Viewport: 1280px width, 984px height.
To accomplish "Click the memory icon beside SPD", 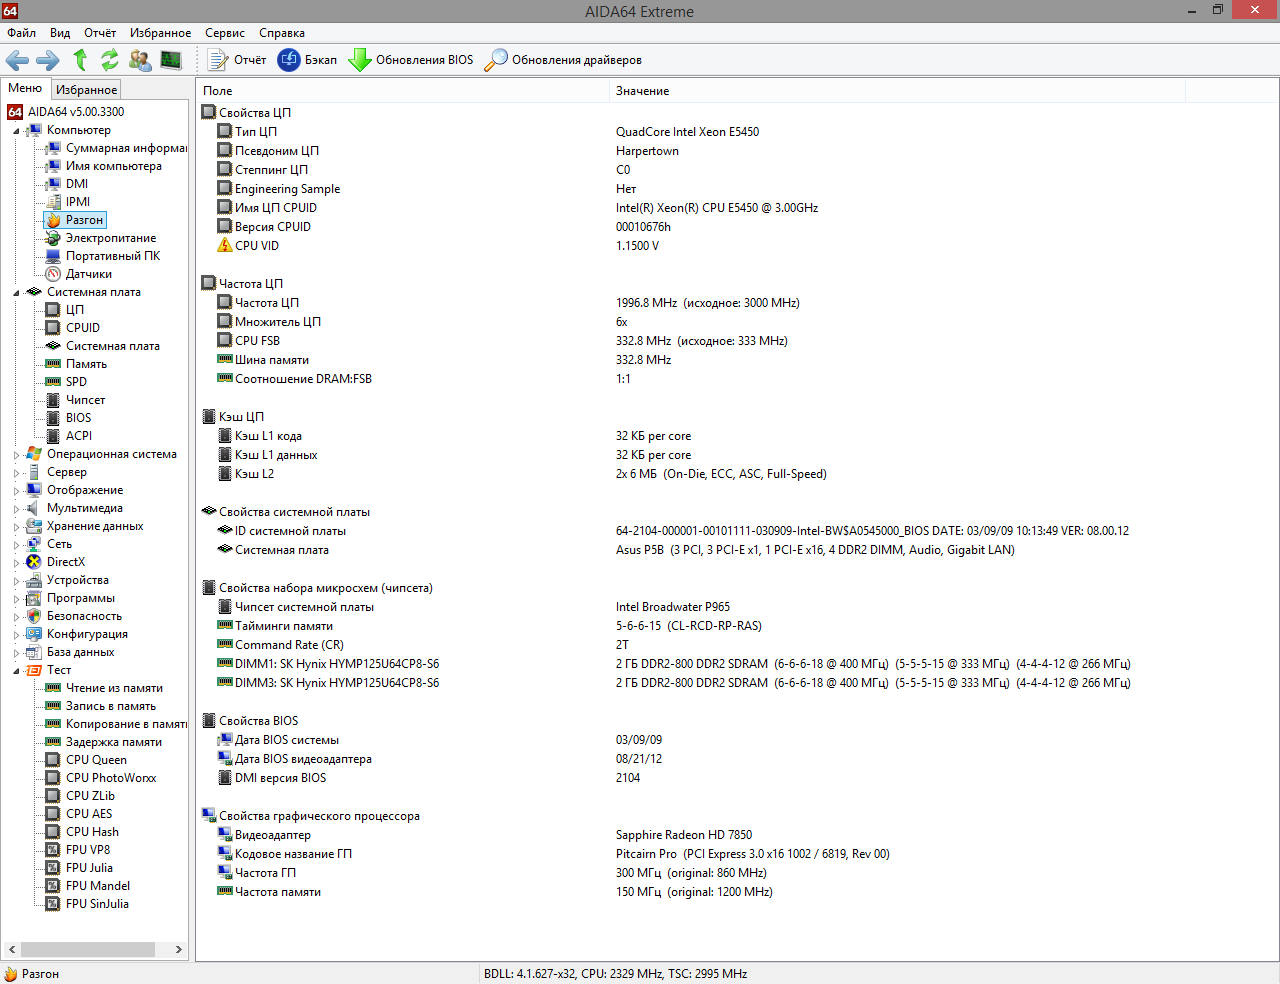I will pyautogui.click(x=54, y=382).
